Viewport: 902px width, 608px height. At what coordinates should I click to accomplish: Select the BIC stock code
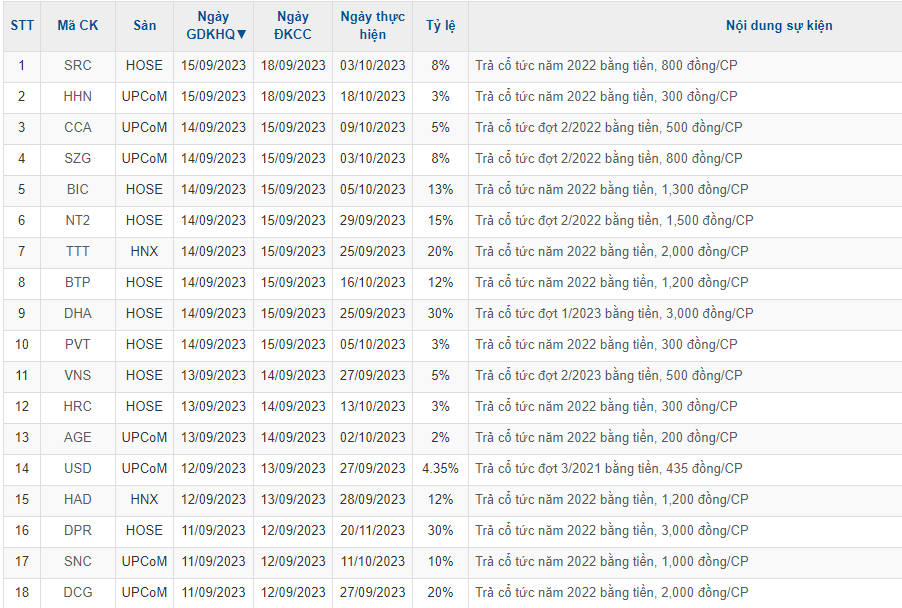tap(77, 190)
